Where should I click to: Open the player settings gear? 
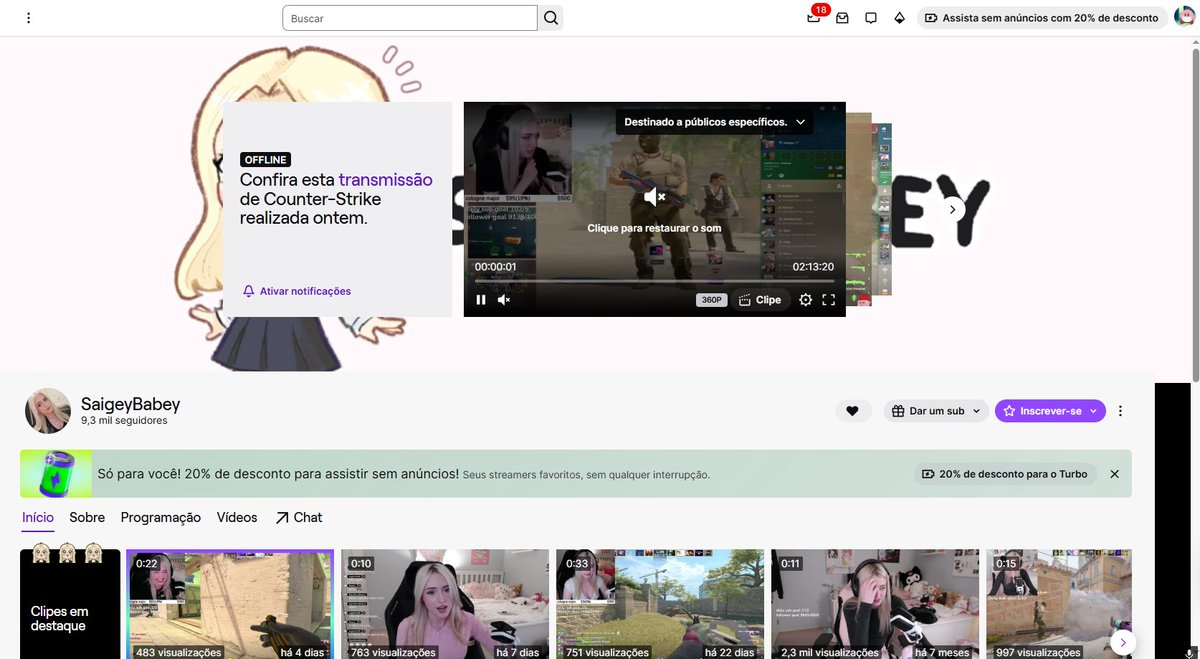pos(806,300)
